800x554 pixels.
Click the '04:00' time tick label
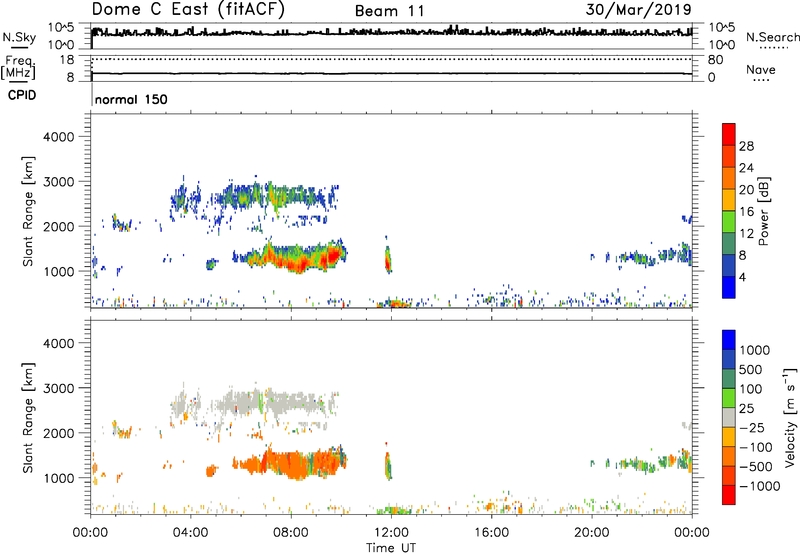tap(190, 533)
